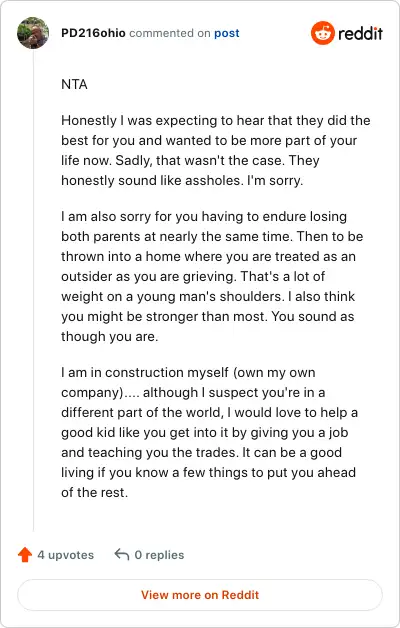Click the paragraph starting "I am also sorry"
The height and width of the screenshot is (628, 400).
coord(212,276)
